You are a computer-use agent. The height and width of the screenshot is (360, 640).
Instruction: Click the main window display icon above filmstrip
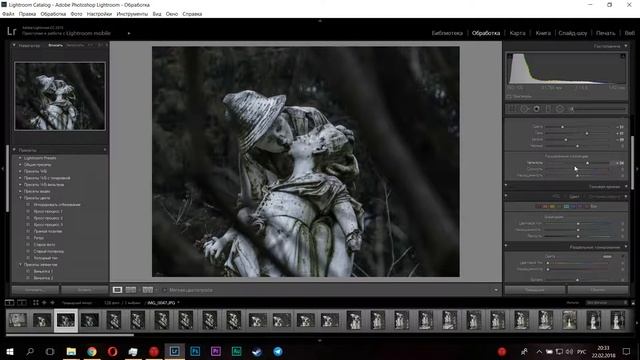click(9, 302)
